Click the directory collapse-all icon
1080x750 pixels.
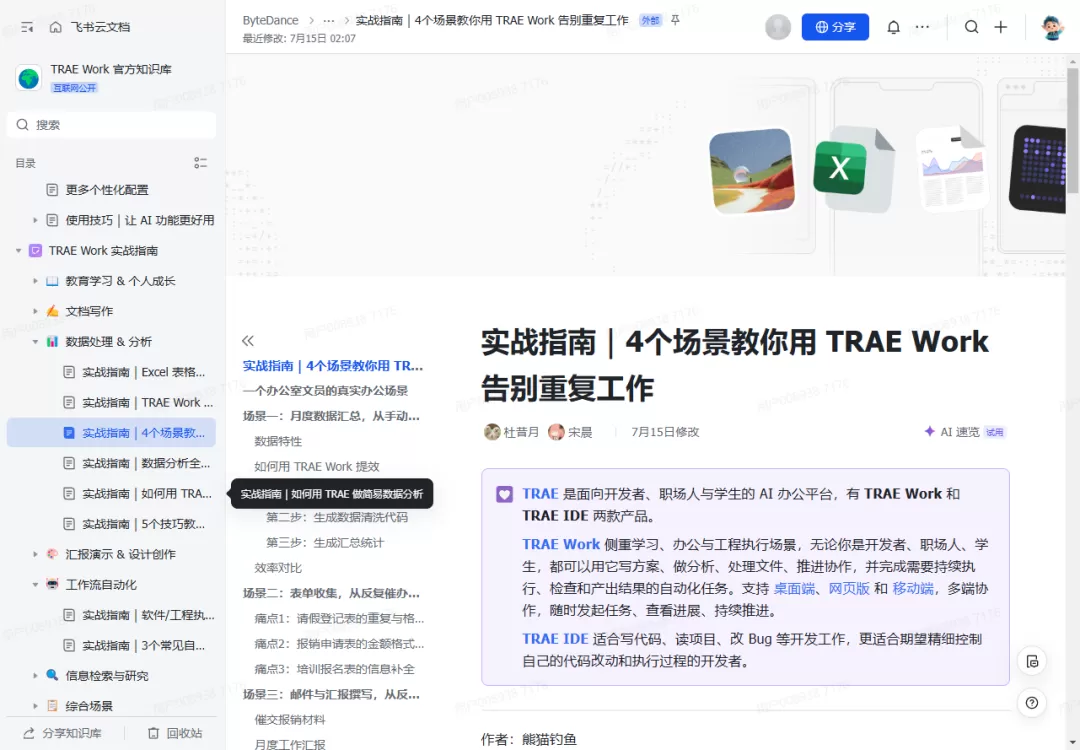(x=200, y=163)
